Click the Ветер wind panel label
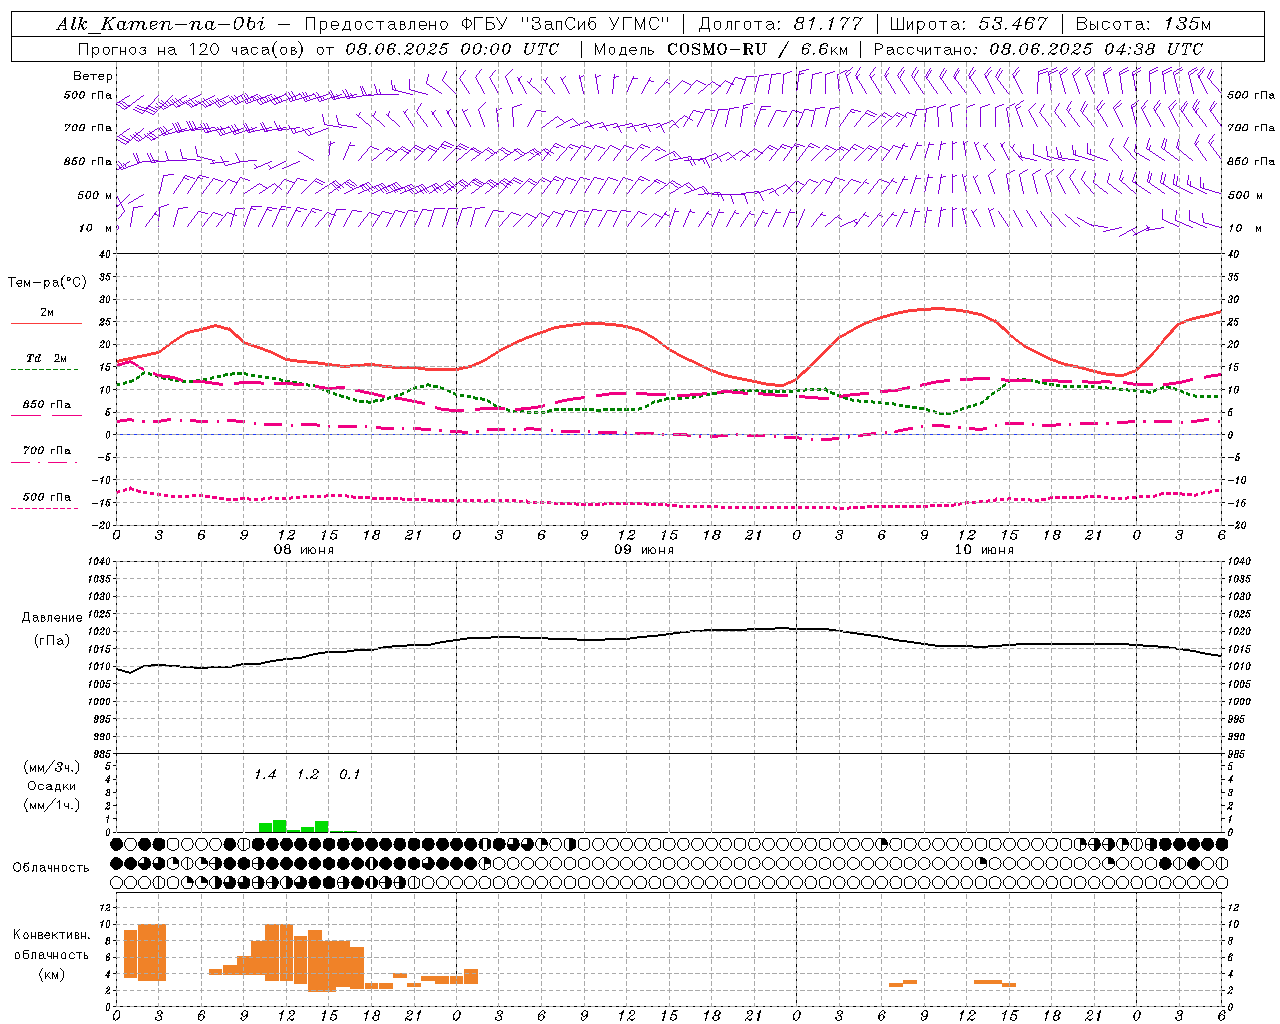Image resolution: width=1280 pixels, height=1024 pixels. click(93, 76)
